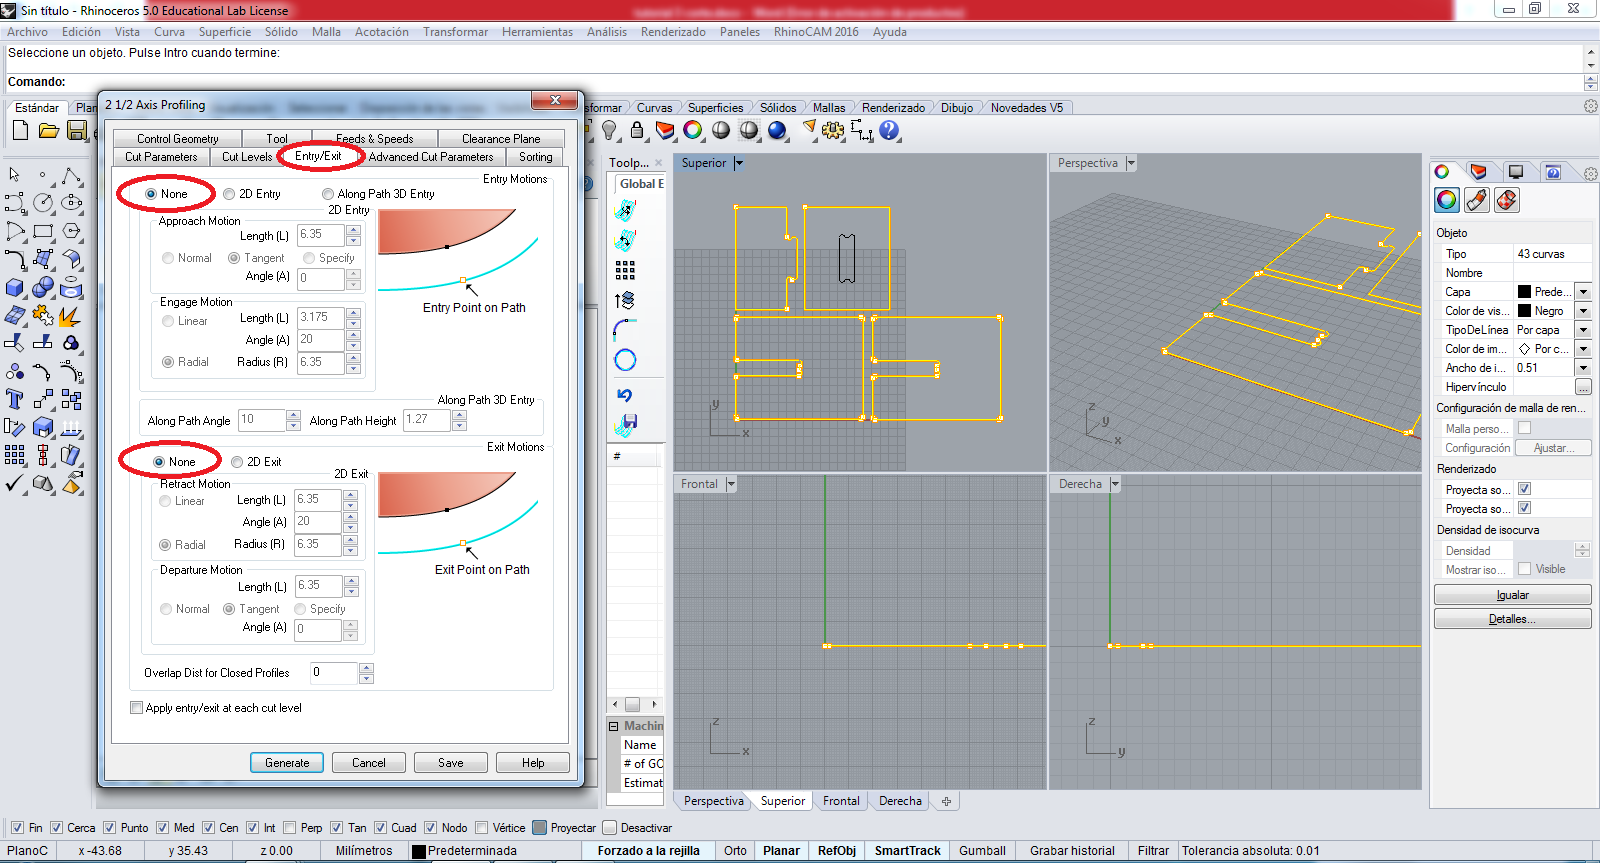
Task: Click the blue arc icon in RhinoCAM panel
Action: 626,330
